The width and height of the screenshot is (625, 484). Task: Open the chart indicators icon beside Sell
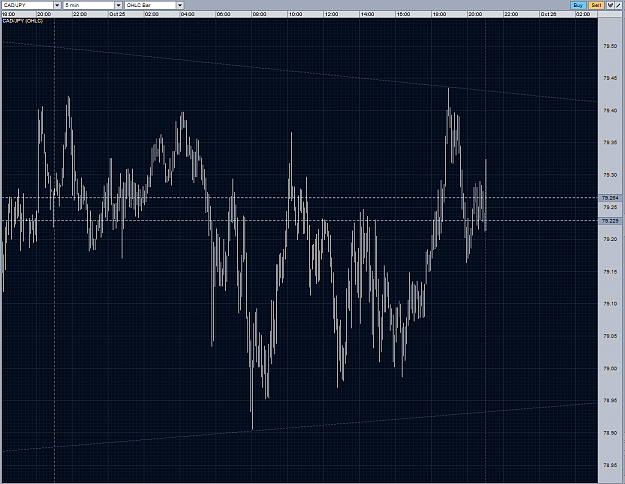pyautogui.click(x=610, y=5)
